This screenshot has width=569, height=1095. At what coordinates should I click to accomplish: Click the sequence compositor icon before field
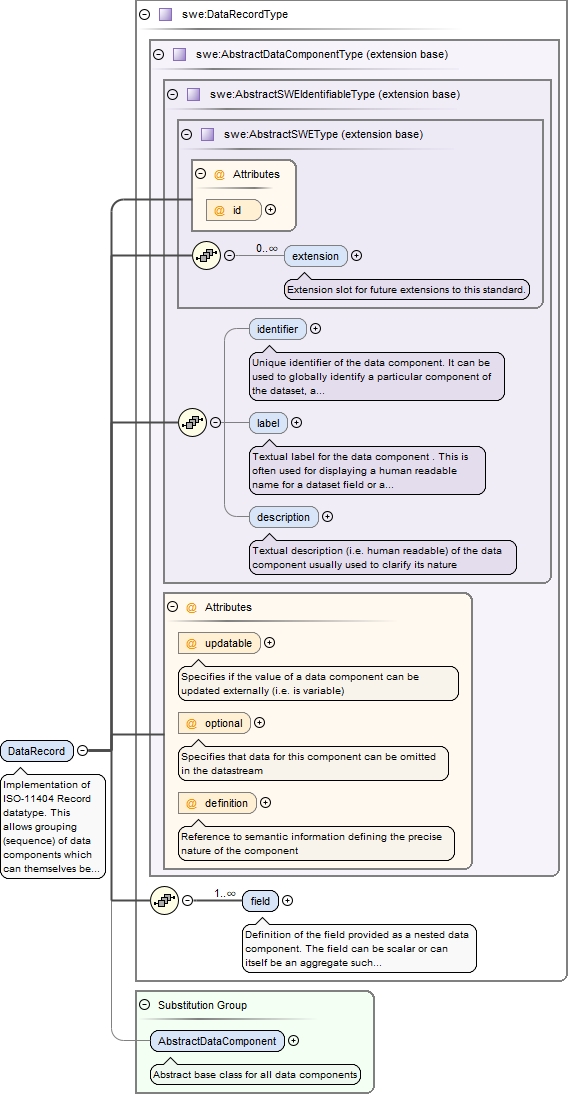(165, 901)
